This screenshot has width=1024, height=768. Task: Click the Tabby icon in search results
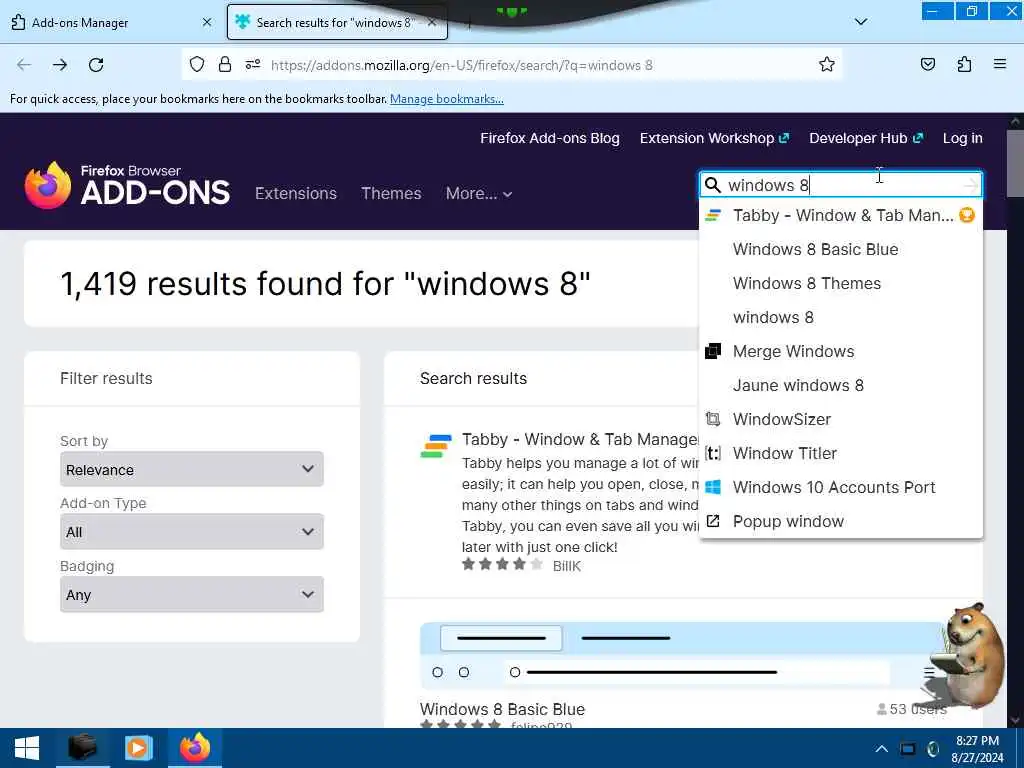(436, 447)
